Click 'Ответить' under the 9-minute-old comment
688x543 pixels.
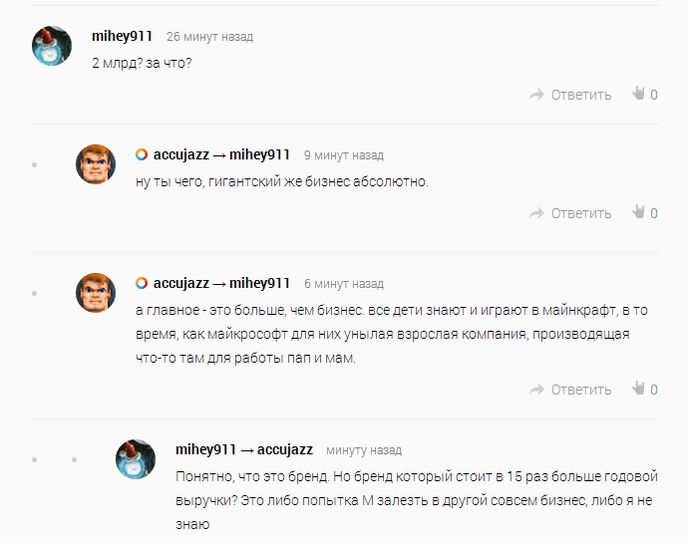[581, 213]
